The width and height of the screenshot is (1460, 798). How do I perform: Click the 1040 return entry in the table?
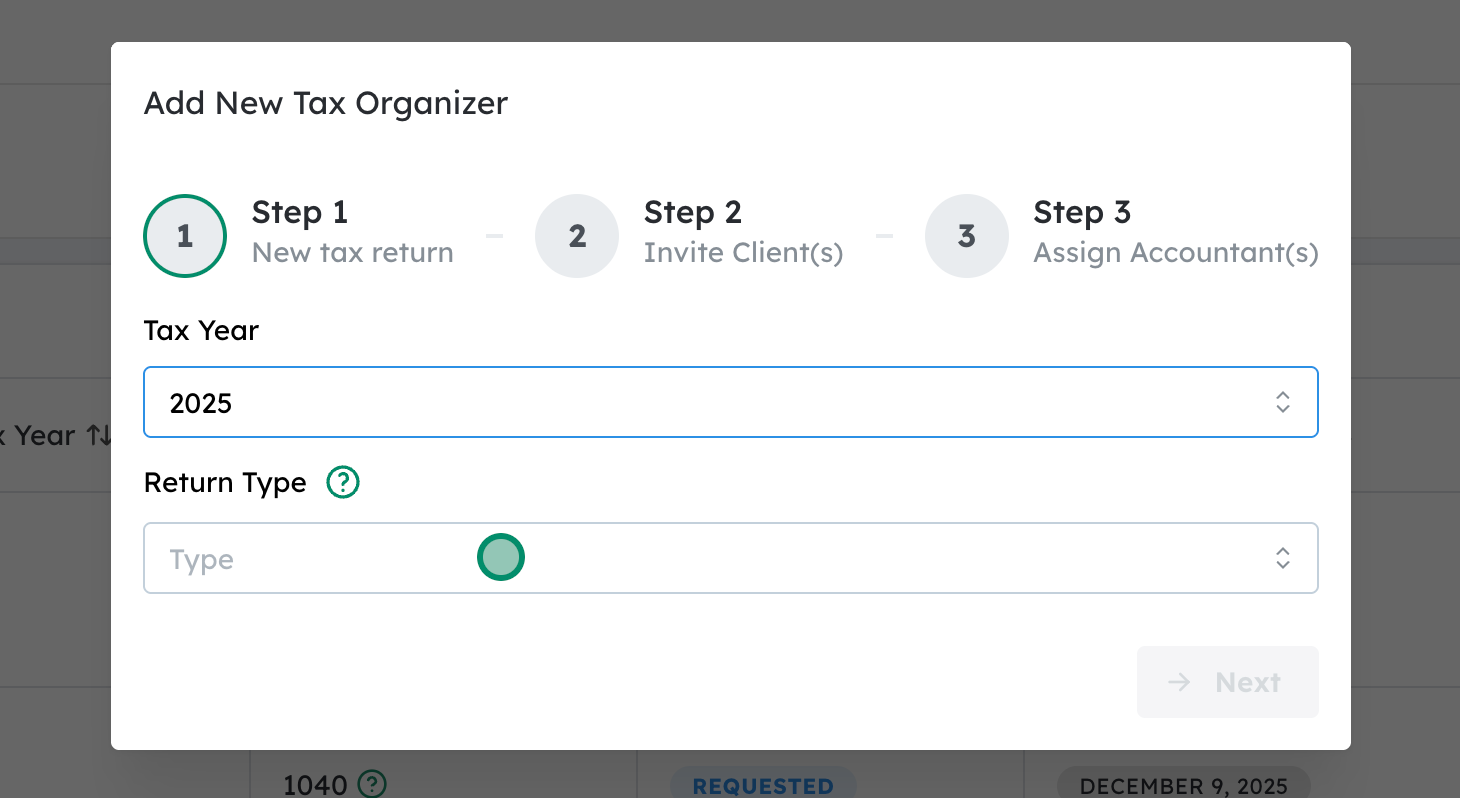point(315,785)
